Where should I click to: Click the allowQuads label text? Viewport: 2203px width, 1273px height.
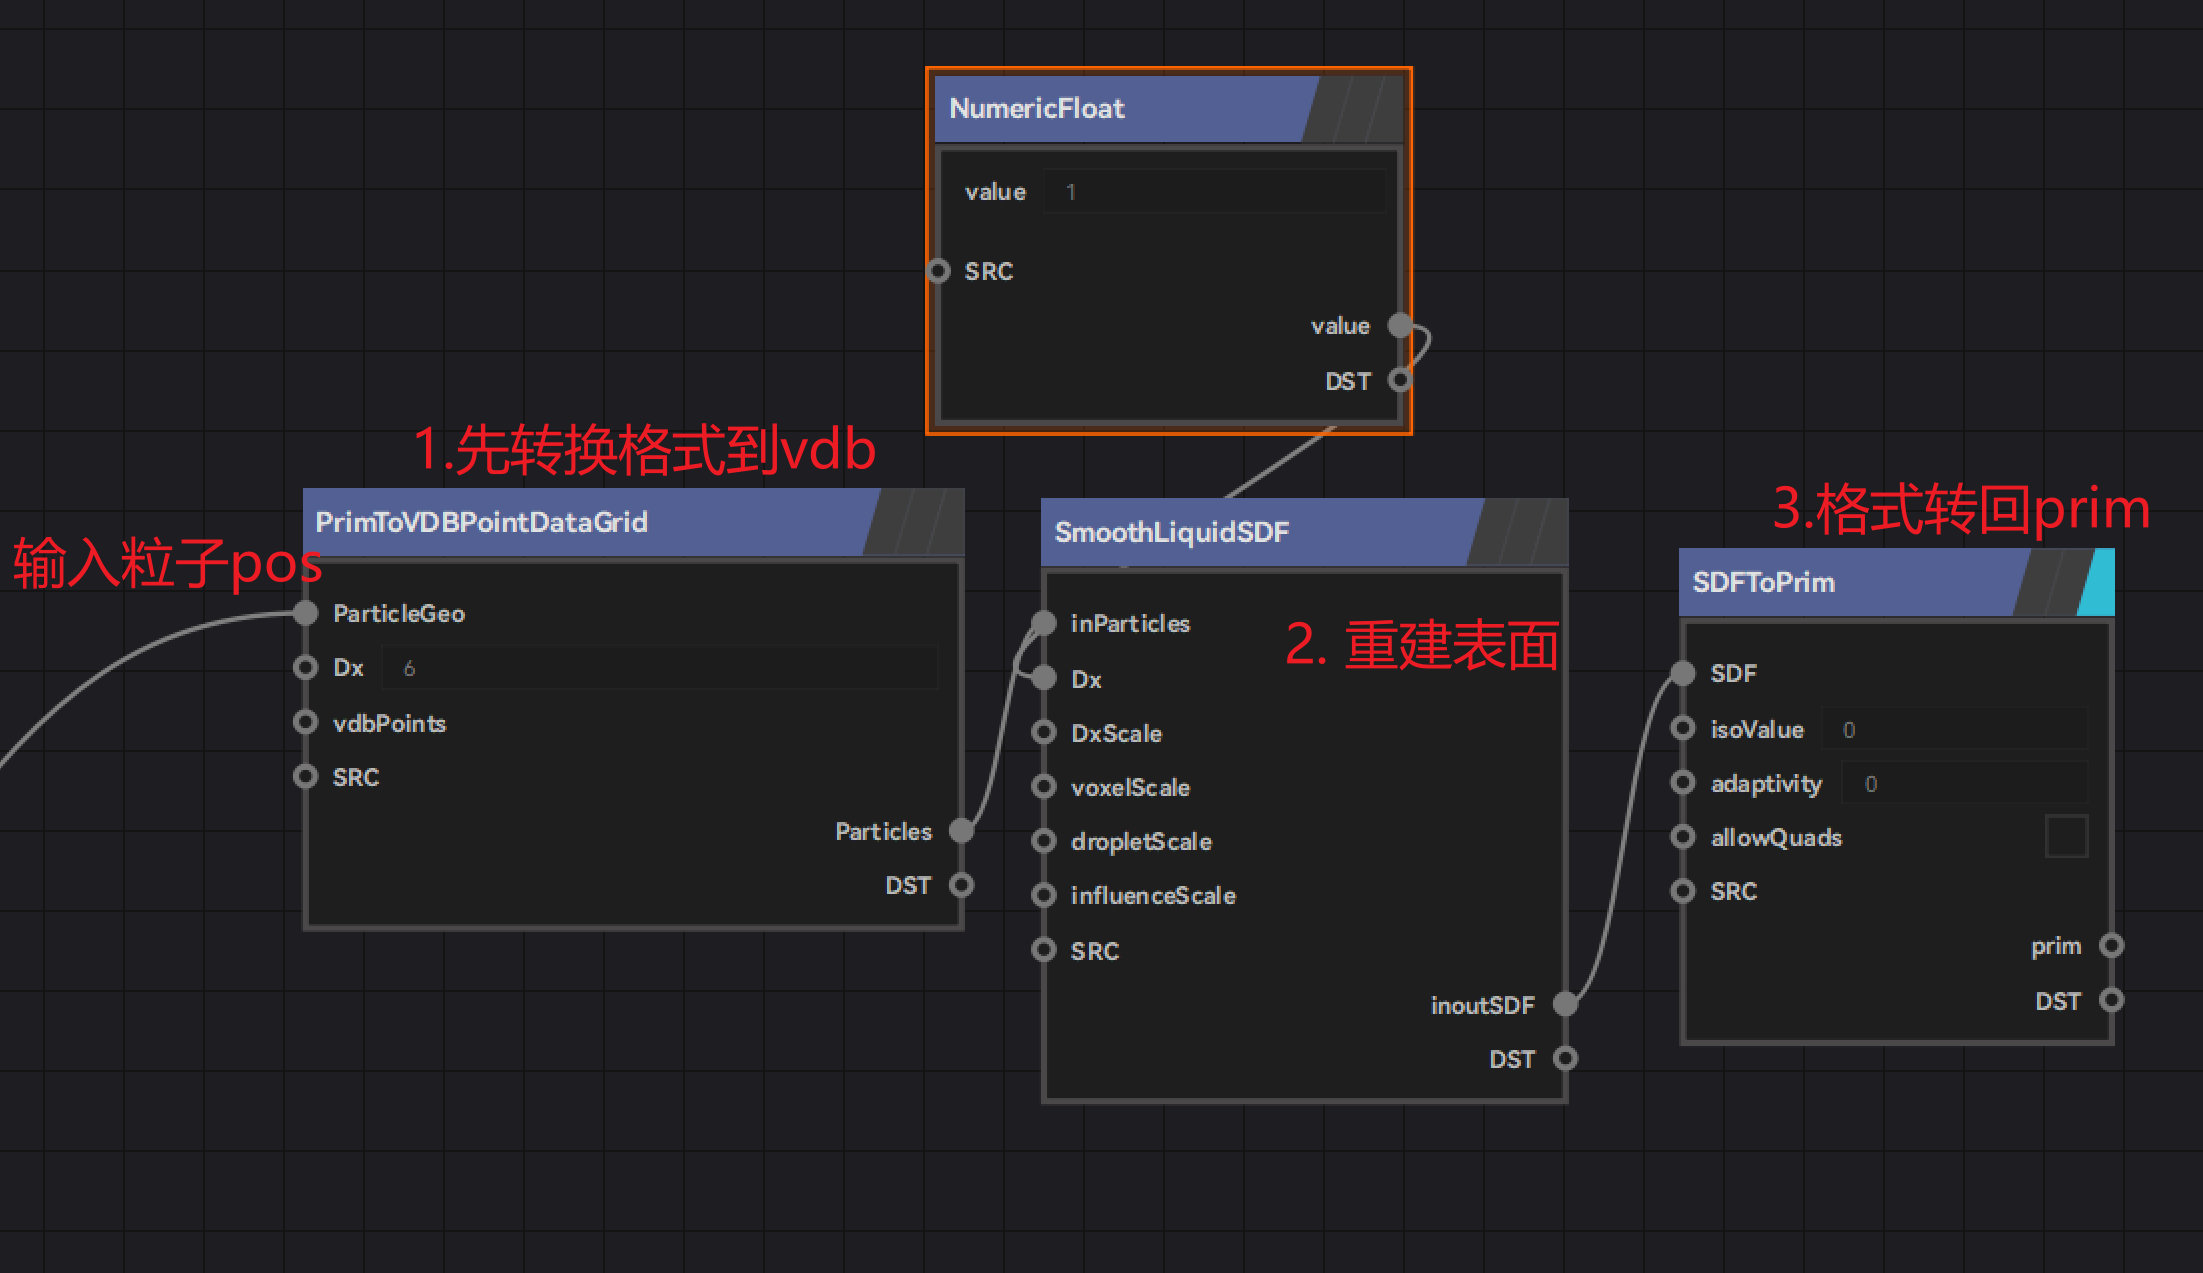point(1776,837)
